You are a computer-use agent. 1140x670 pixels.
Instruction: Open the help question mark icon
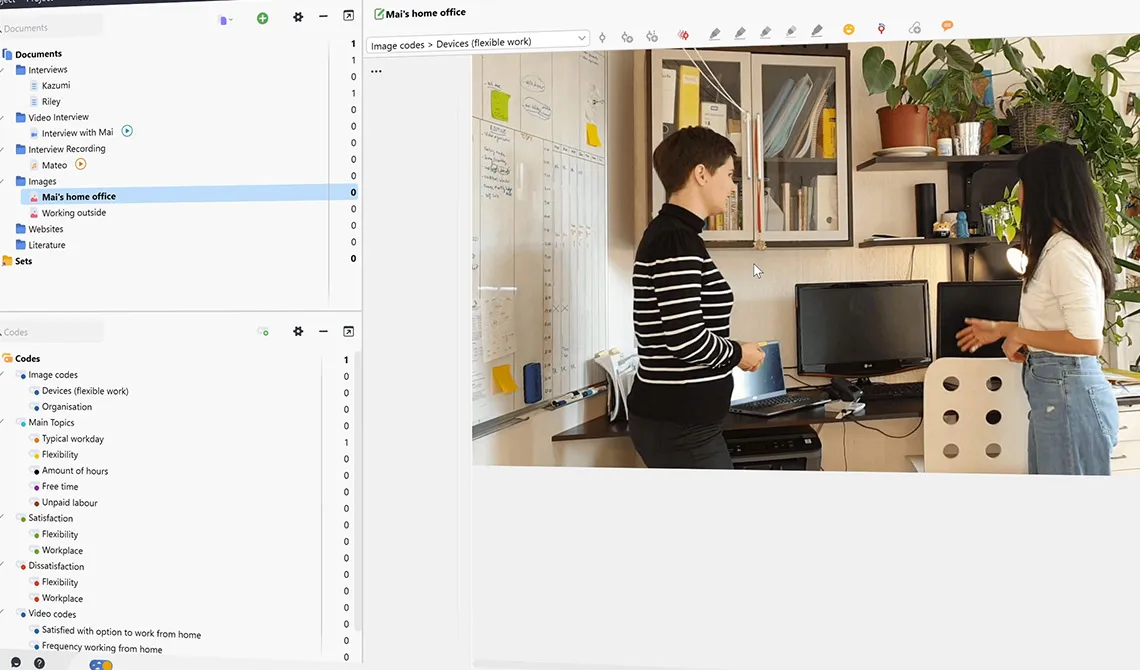(39, 663)
